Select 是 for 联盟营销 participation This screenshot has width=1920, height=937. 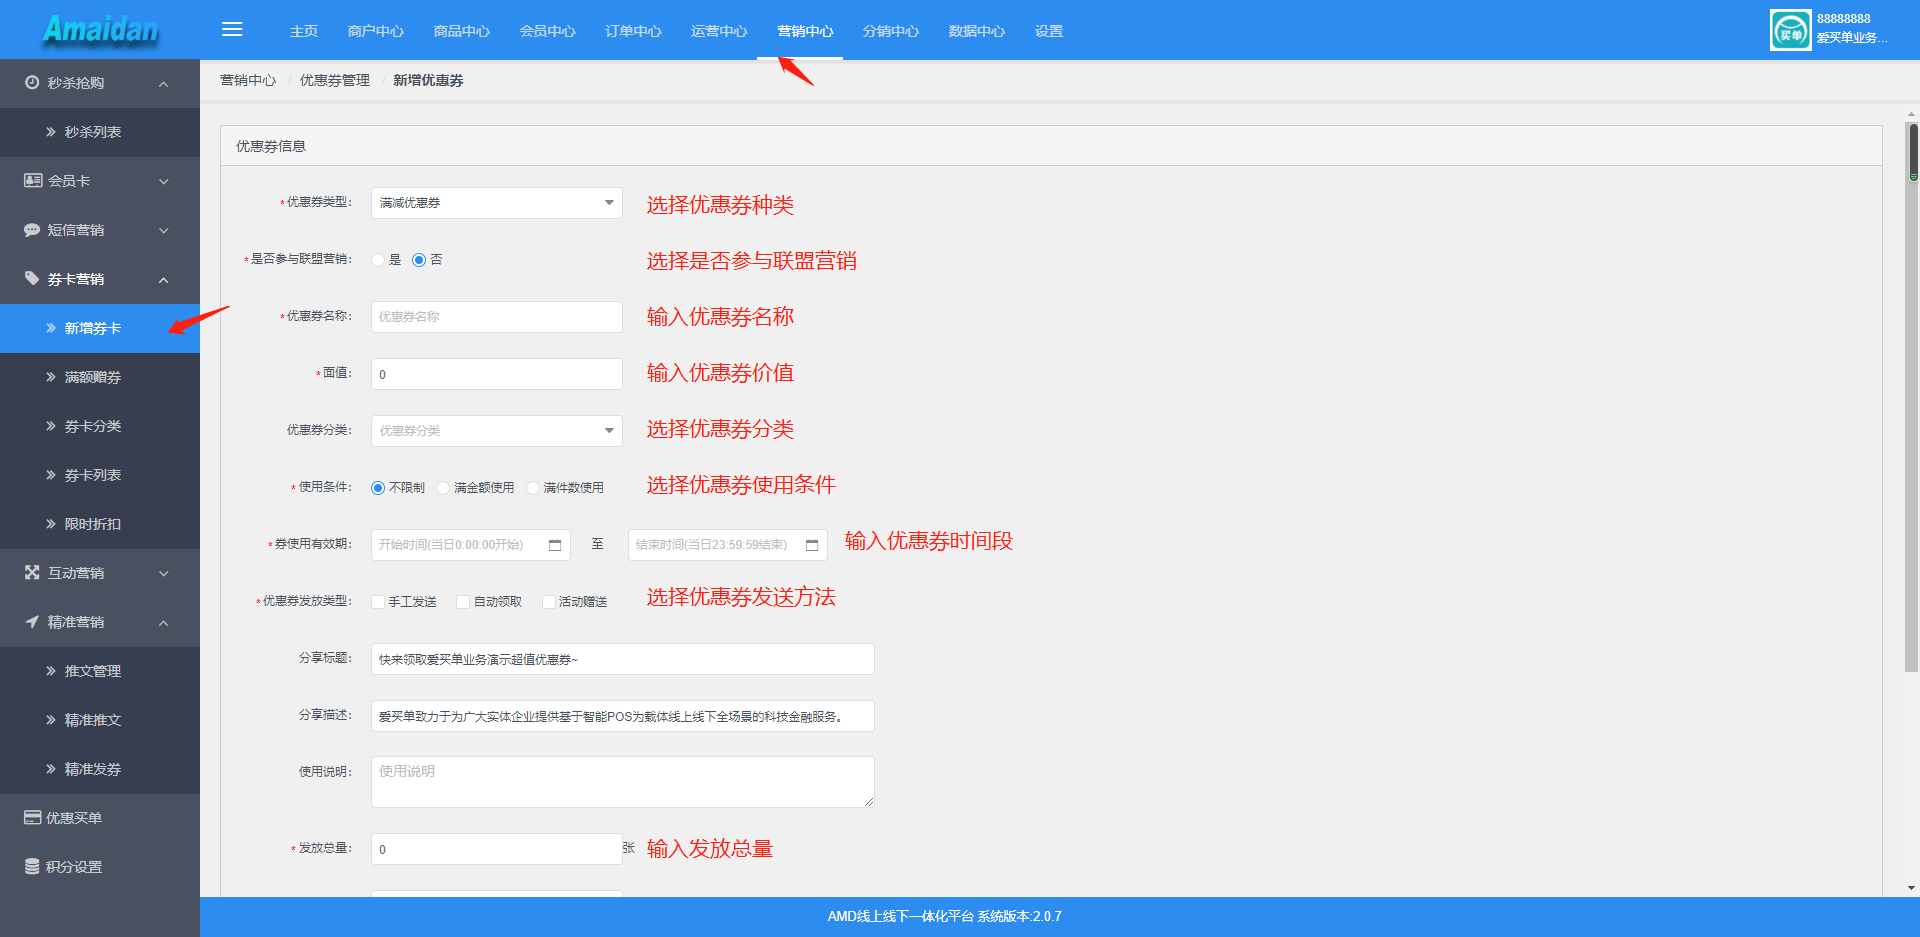[378, 260]
